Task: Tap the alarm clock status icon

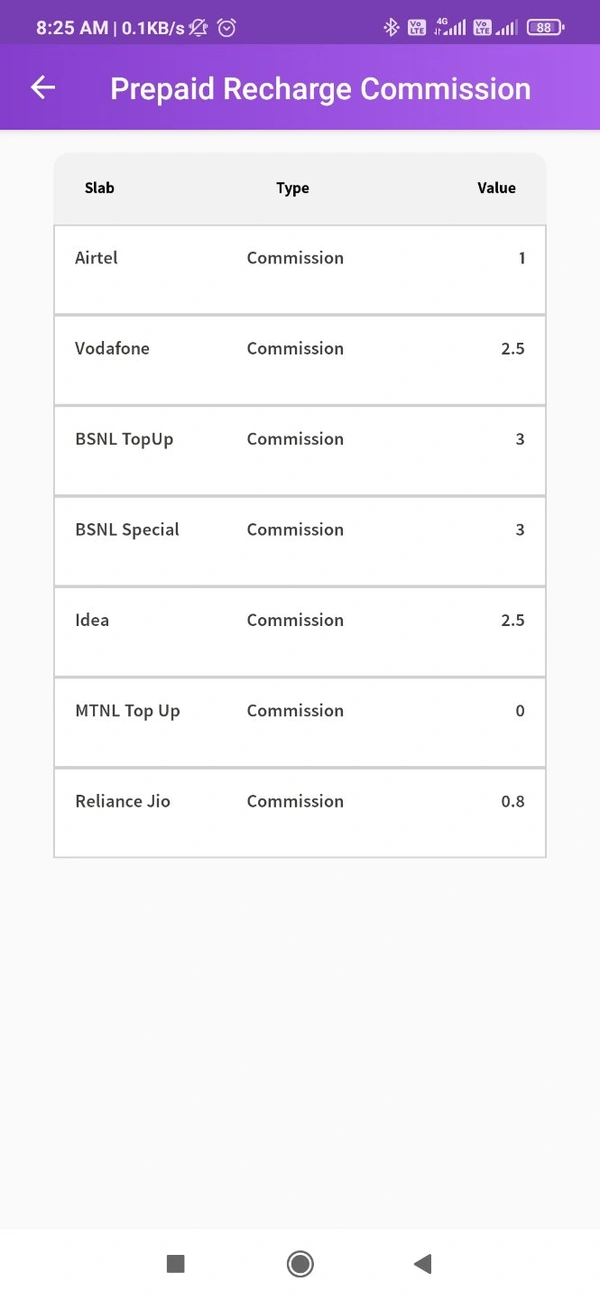Action: click(x=227, y=28)
